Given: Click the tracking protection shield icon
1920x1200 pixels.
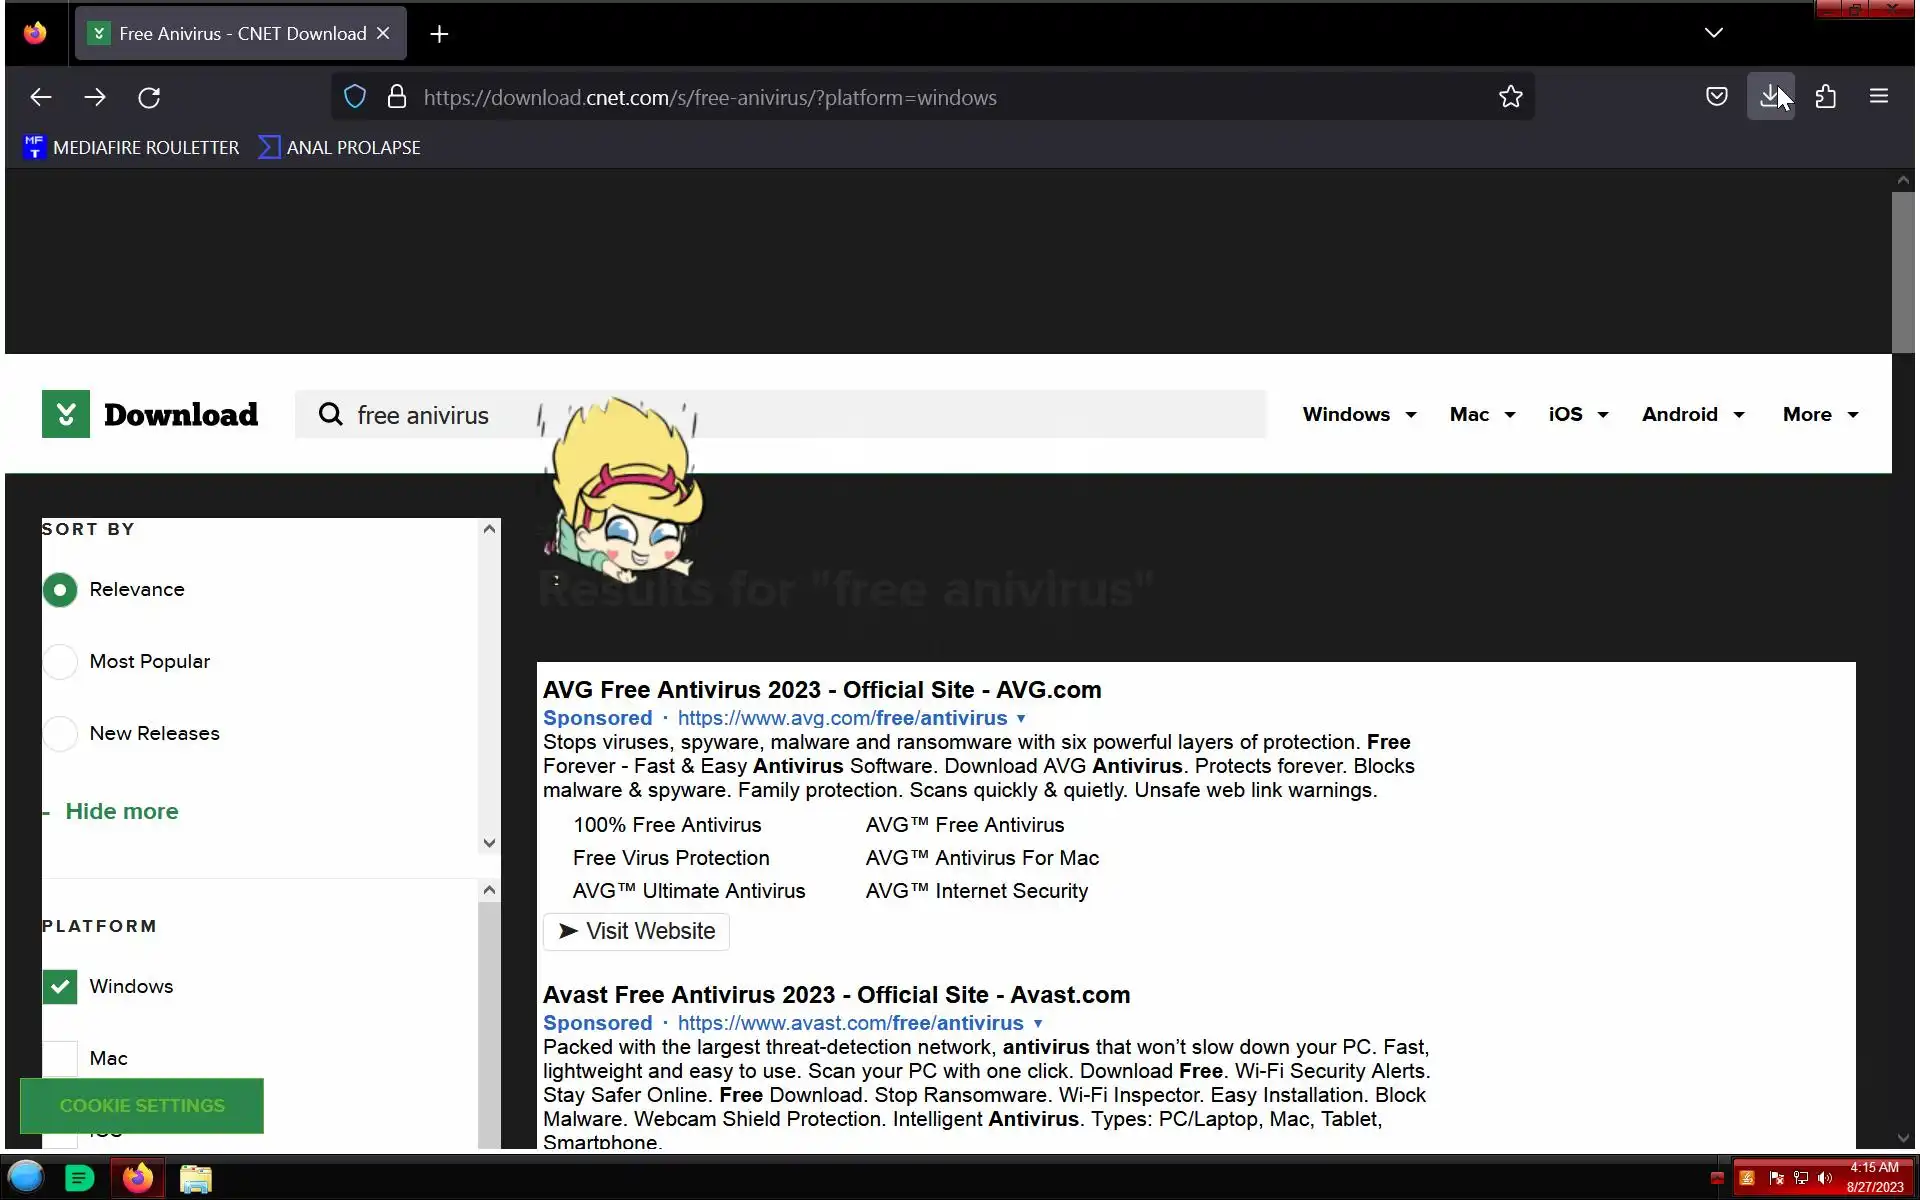Looking at the screenshot, I should [x=355, y=97].
